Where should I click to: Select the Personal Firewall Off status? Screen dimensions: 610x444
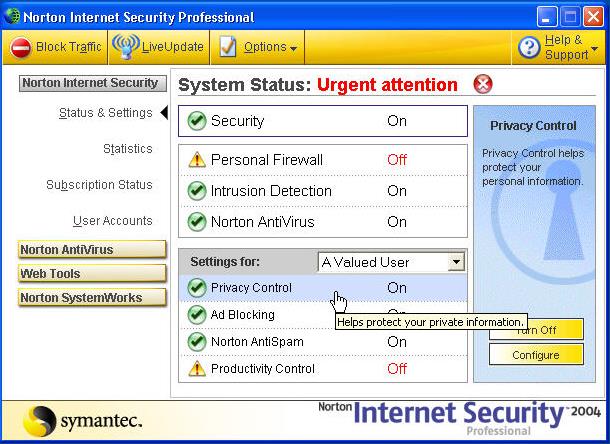point(397,160)
